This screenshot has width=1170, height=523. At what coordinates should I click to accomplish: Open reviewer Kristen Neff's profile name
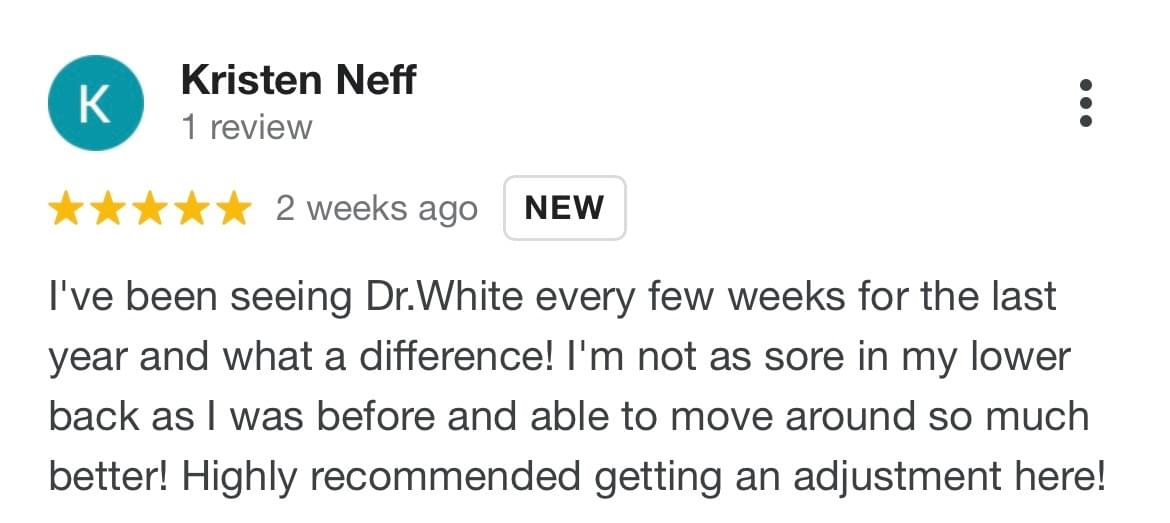point(298,80)
